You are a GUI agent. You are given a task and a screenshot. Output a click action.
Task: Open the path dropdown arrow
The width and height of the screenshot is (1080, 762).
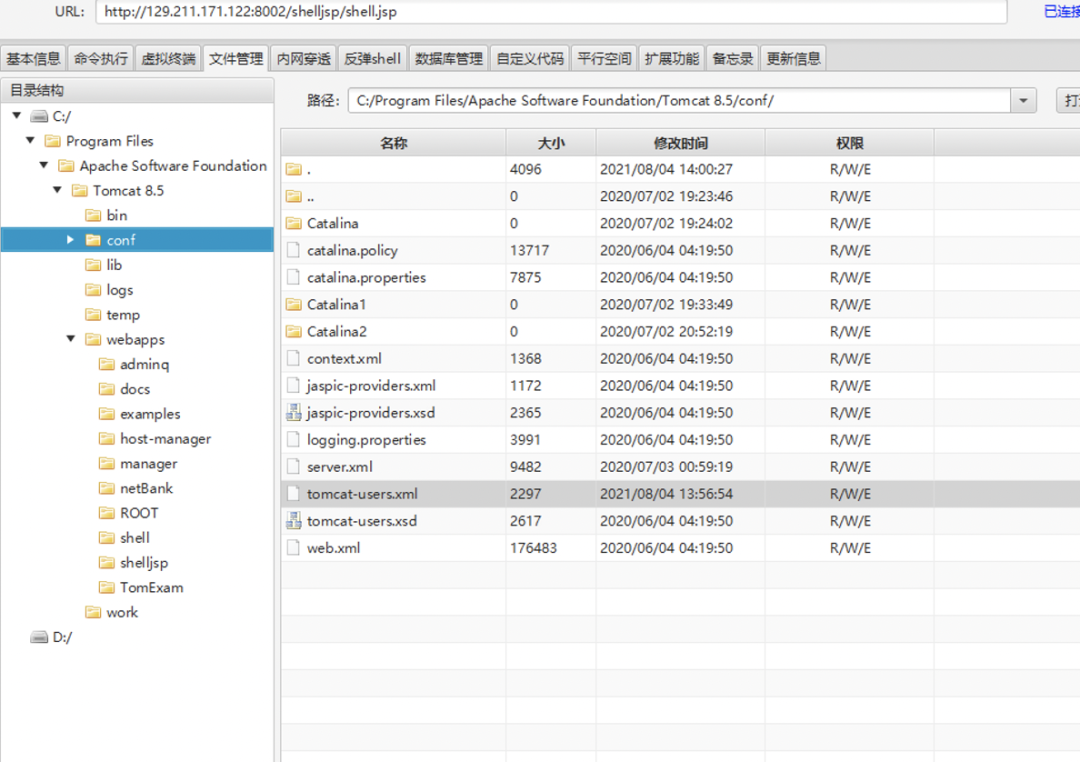click(1023, 101)
